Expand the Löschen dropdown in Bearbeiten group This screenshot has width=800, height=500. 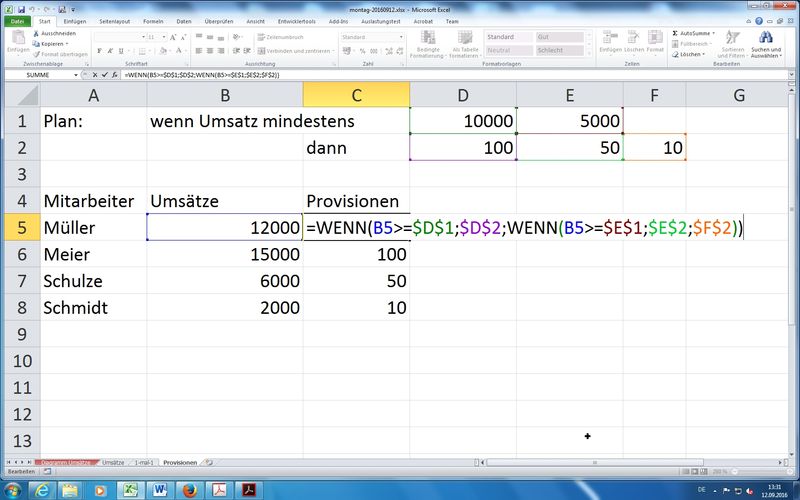(x=703, y=54)
